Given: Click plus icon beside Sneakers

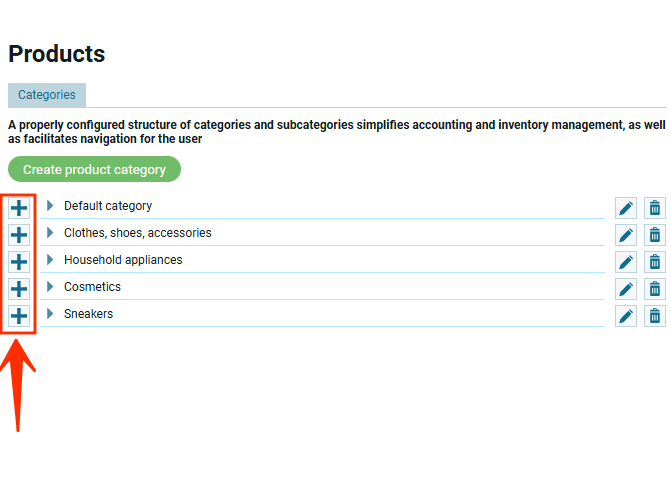Looking at the screenshot, I should point(19,316).
